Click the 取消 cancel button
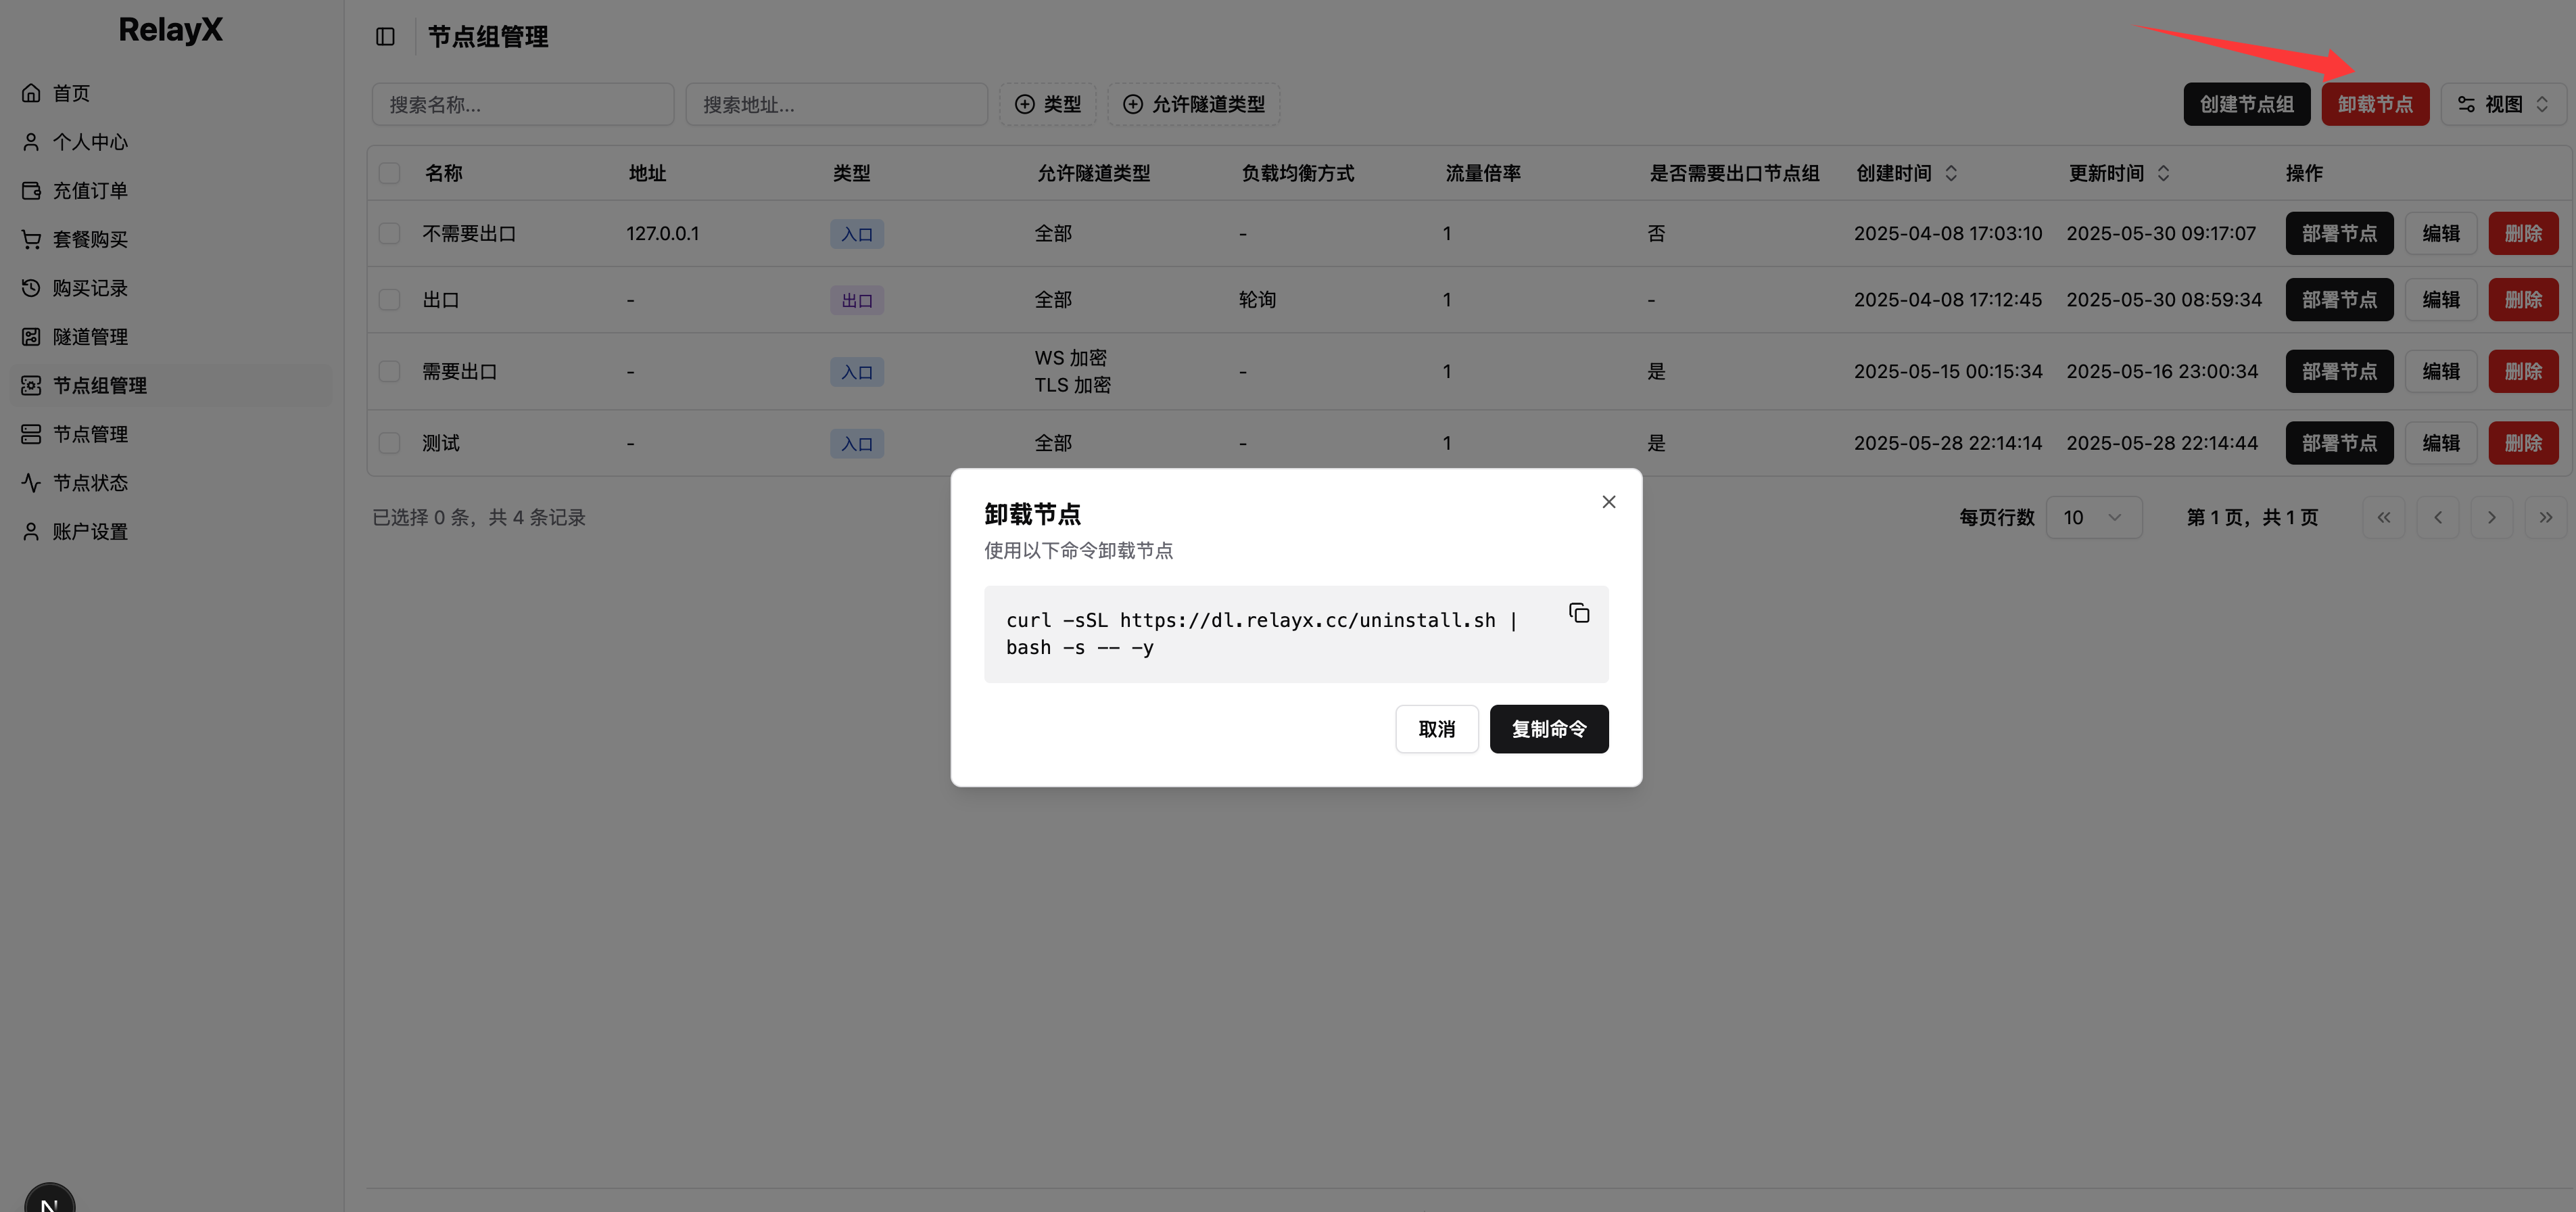This screenshot has height=1212, width=2576. 1436,729
